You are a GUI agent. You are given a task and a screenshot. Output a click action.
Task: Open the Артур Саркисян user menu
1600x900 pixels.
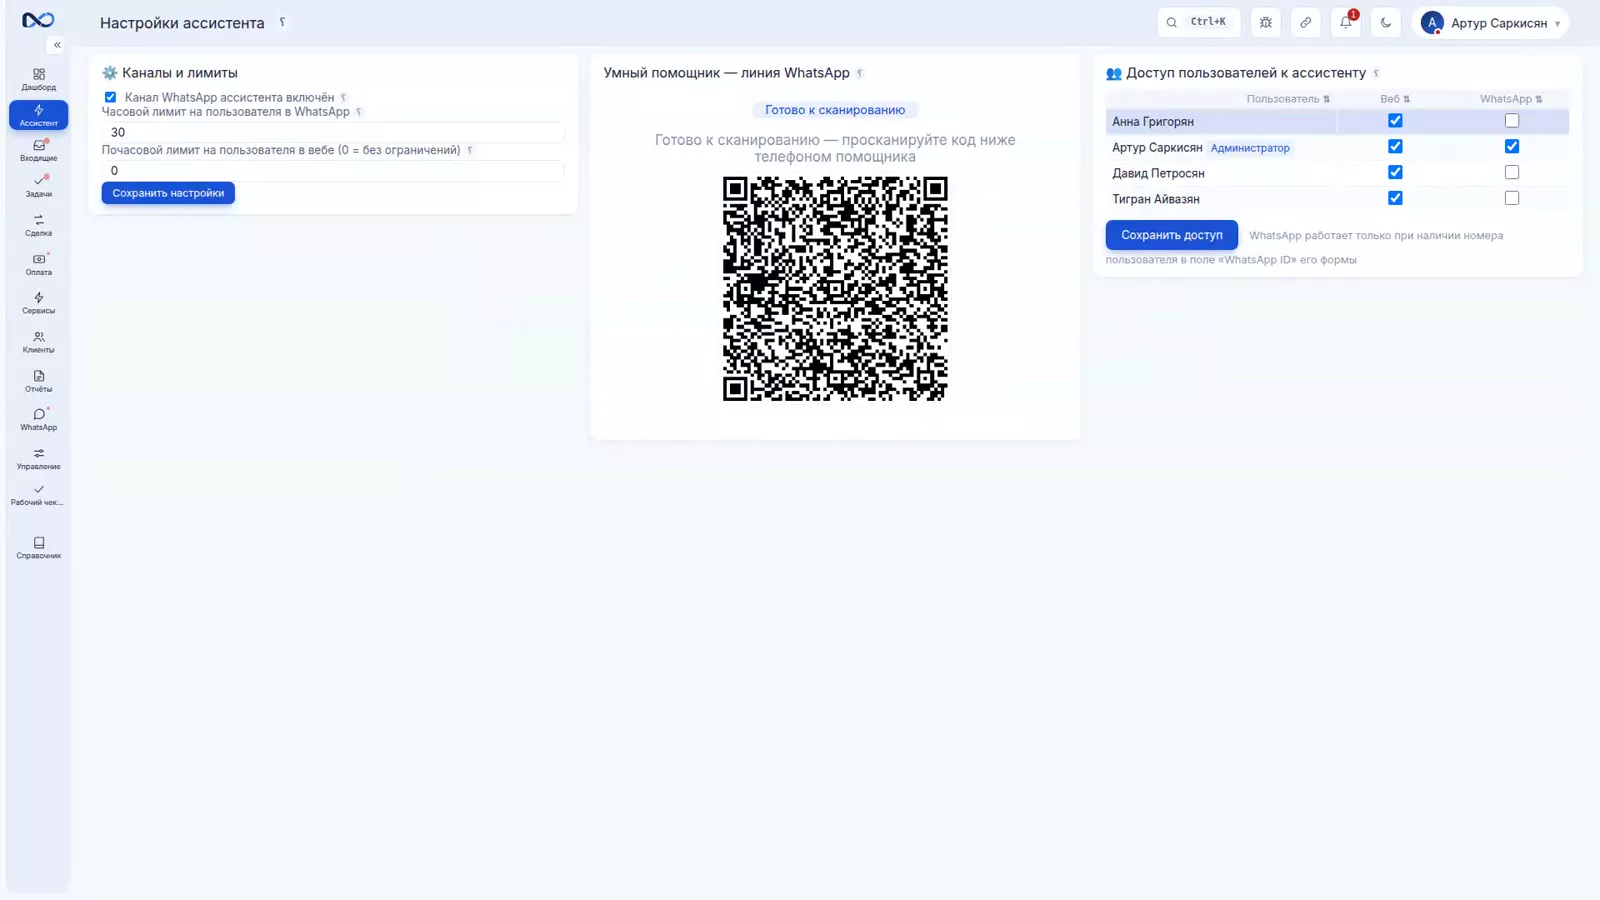[1491, 22]
